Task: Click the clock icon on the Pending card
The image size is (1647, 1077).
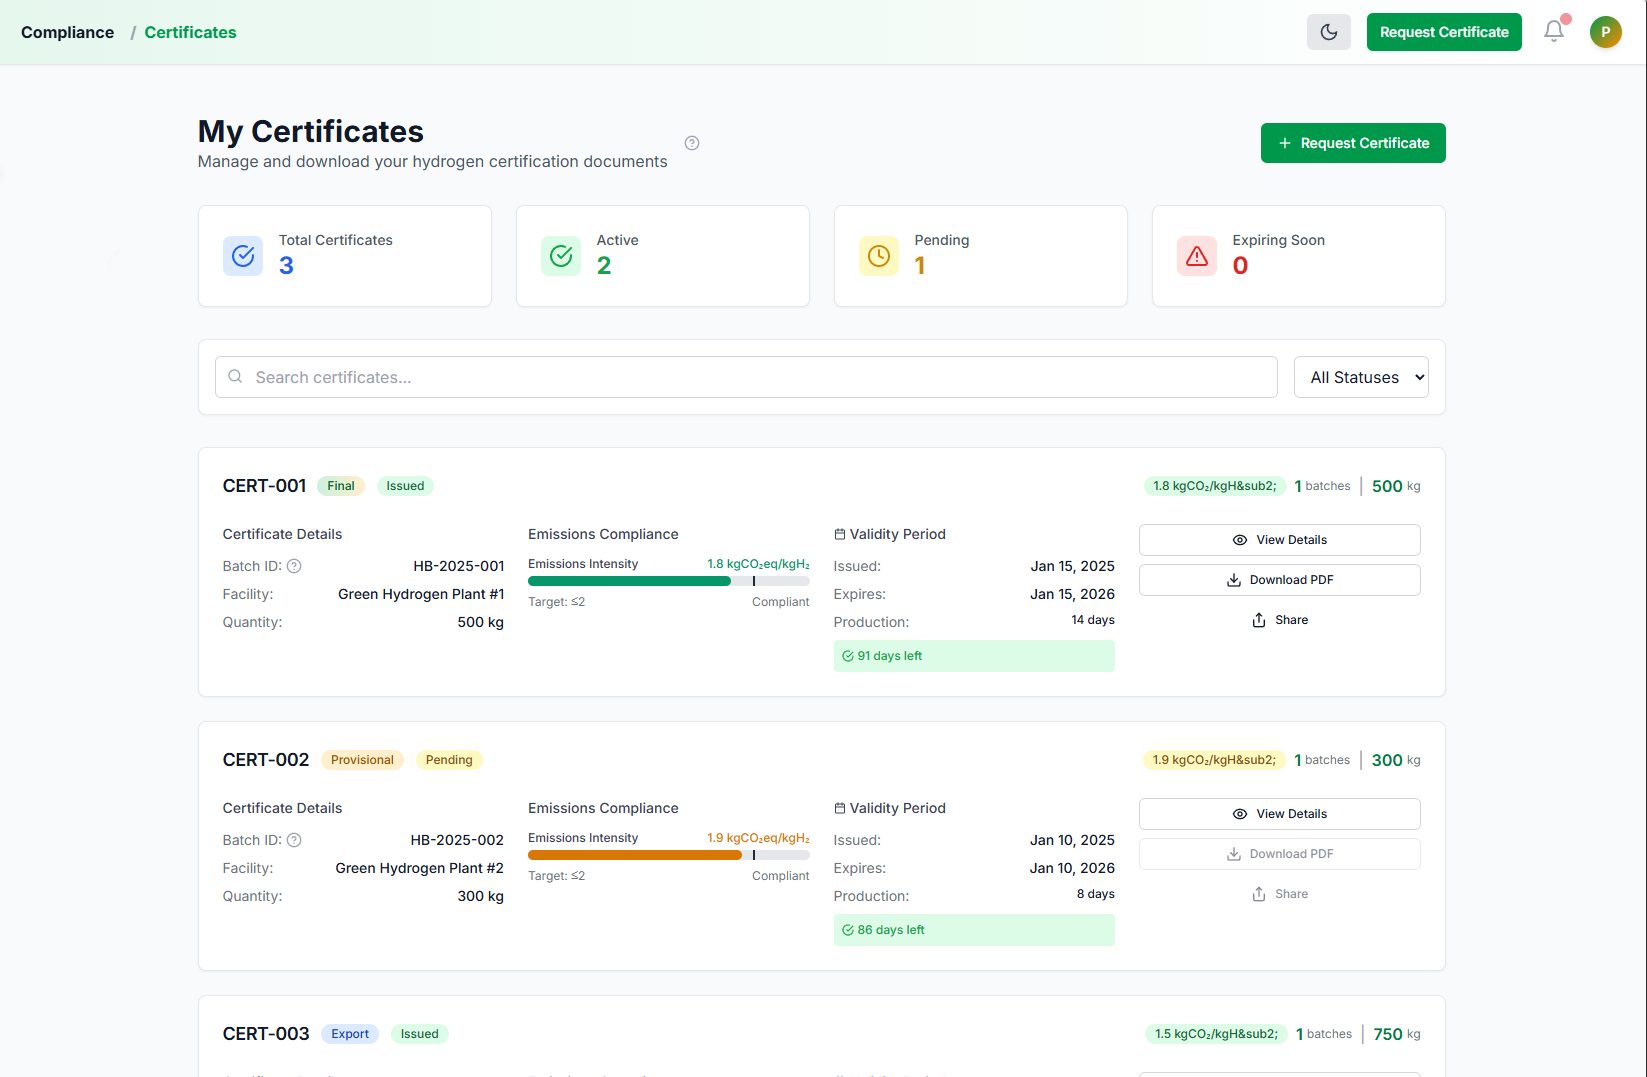Action: click(x=878, y=256)
